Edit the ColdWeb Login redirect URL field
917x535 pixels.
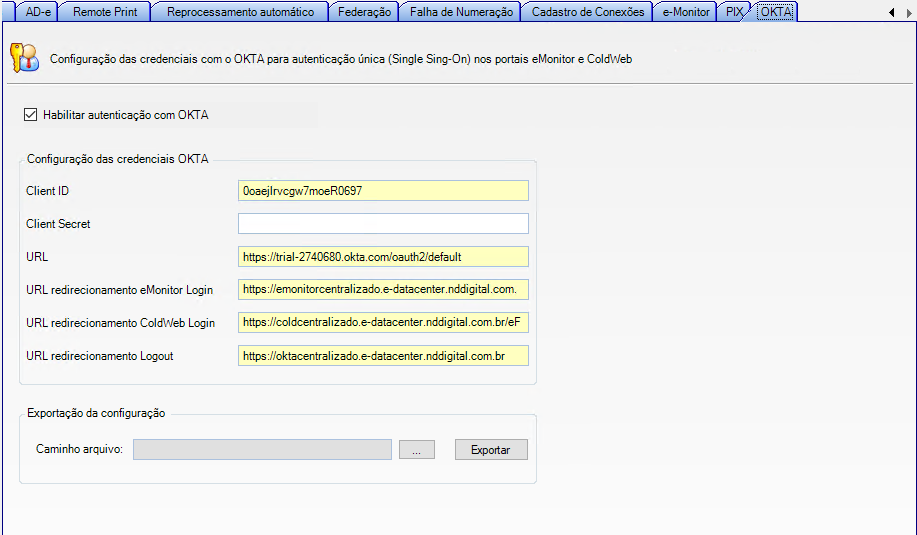pyautogui.click(x=383, y=322)
